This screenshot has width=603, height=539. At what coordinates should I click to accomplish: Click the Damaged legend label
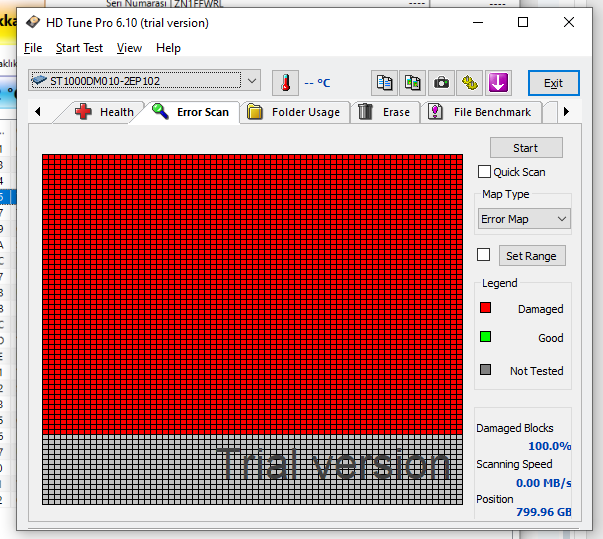point(540,309)
